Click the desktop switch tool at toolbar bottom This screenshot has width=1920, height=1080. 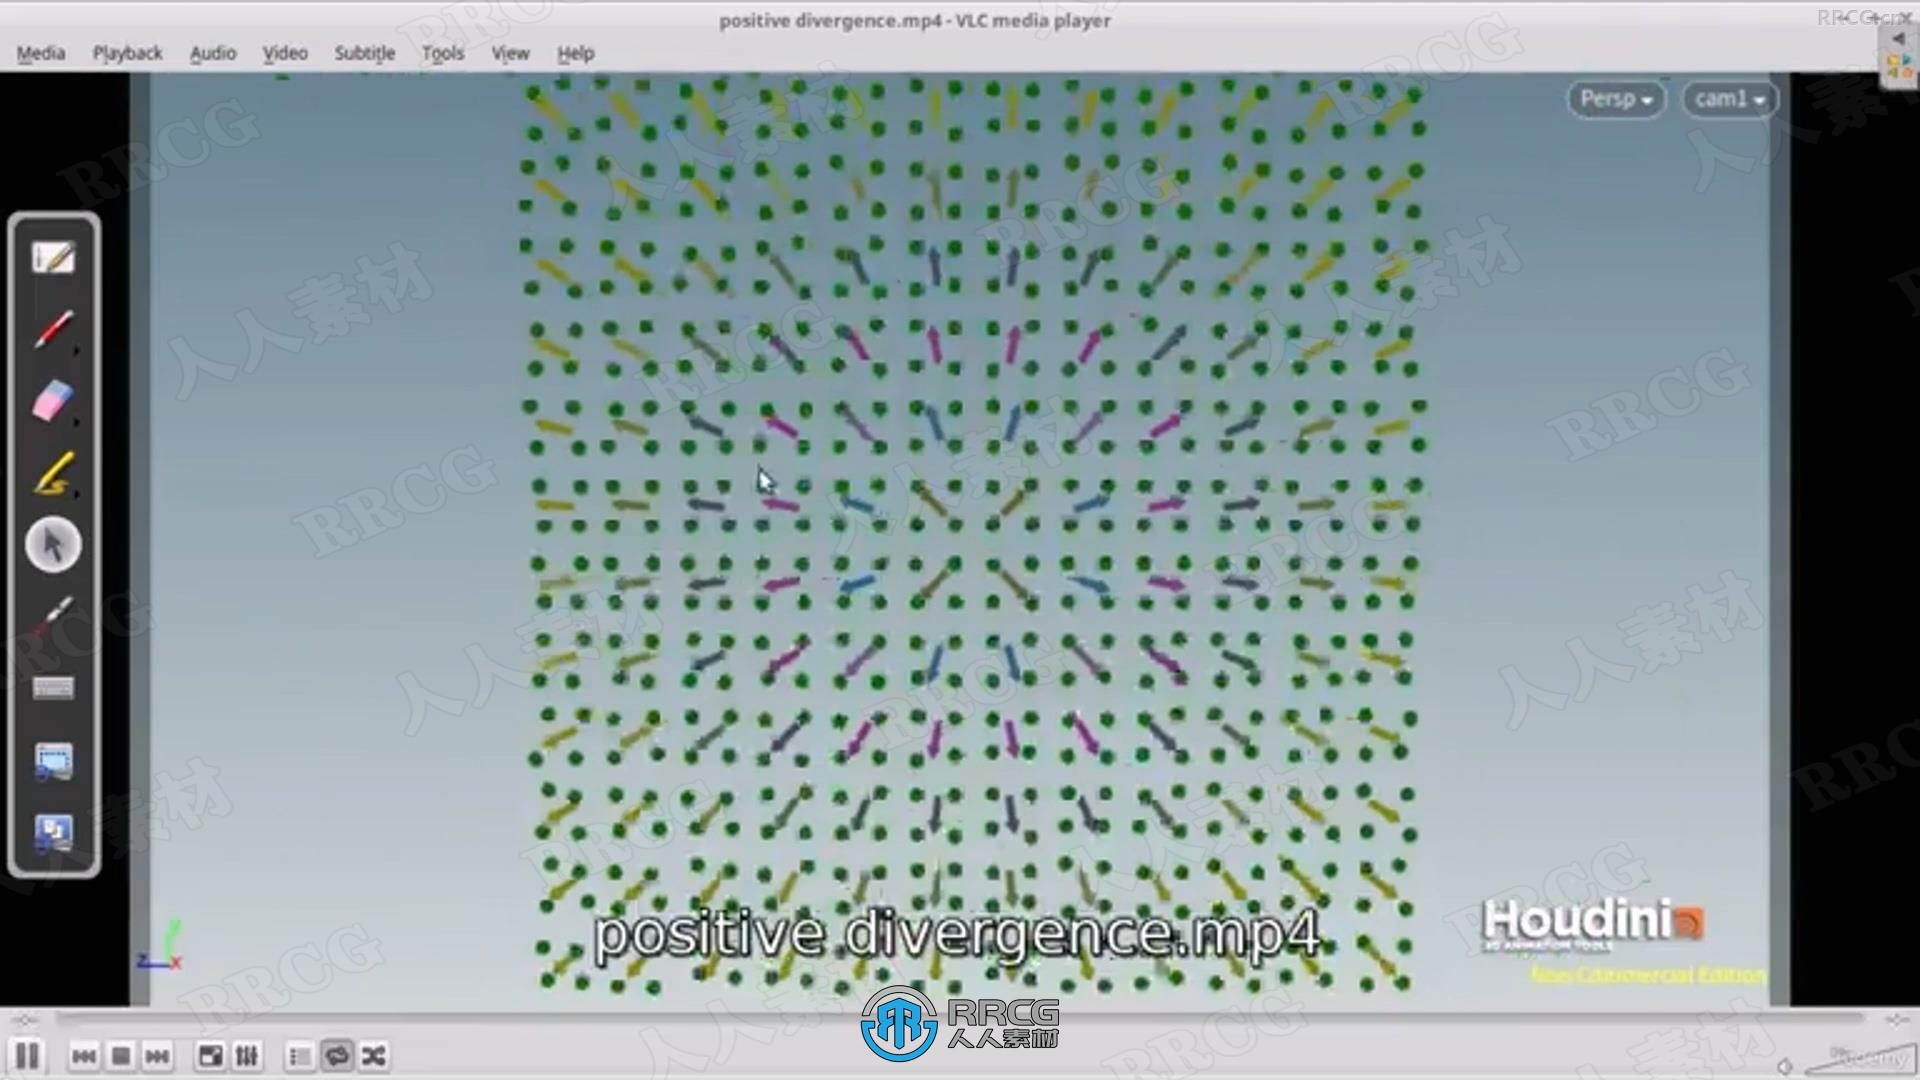pyautogui.click(x=53, y=833)
